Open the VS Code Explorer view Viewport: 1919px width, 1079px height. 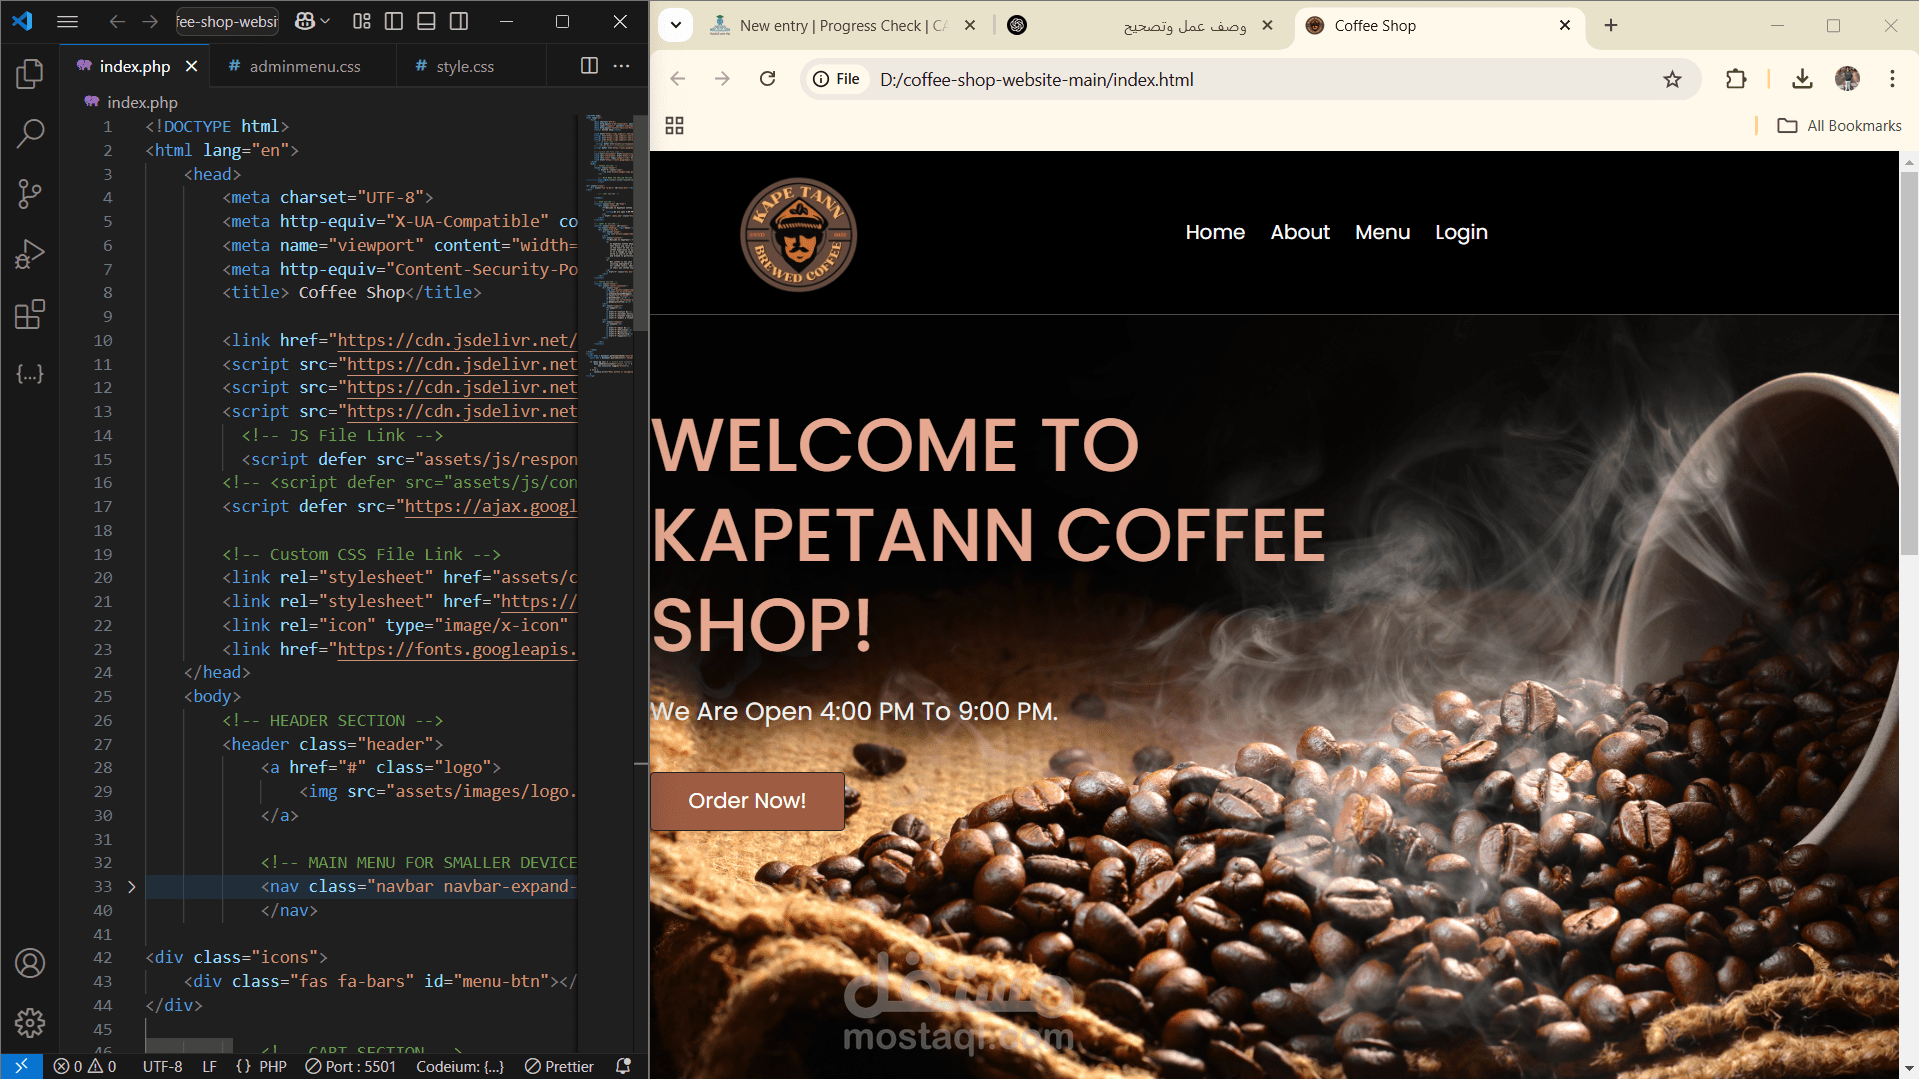(x=30, y=73)
